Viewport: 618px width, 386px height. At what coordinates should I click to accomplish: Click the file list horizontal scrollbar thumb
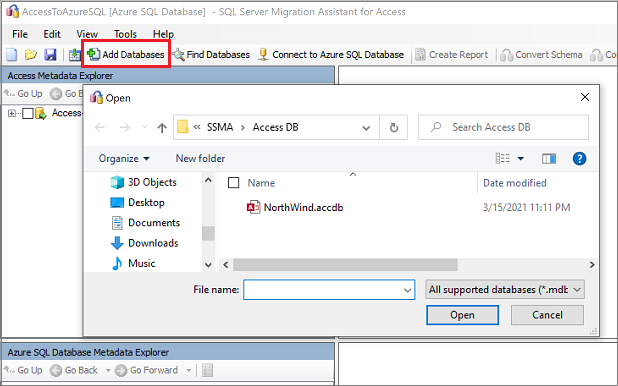pos(345,265)
